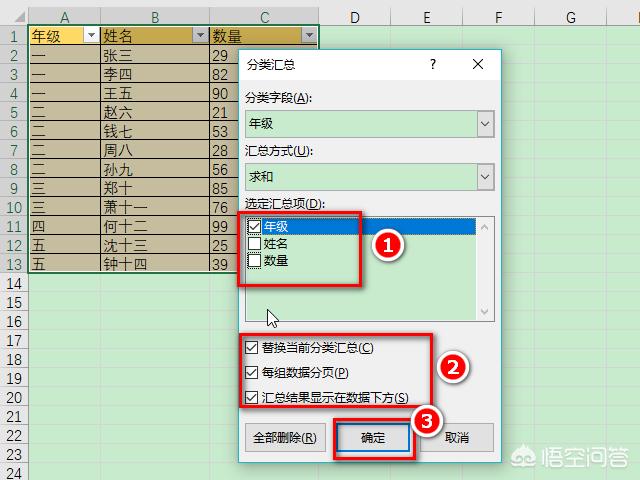Click cell containing 王五

155,93
